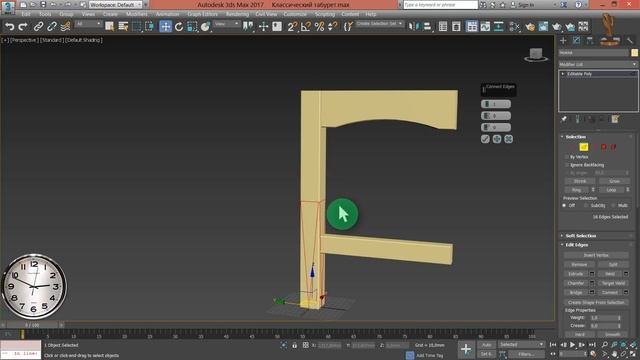
Task: Switch to Hierarchy panel tab
Action: tap(590, 40)
